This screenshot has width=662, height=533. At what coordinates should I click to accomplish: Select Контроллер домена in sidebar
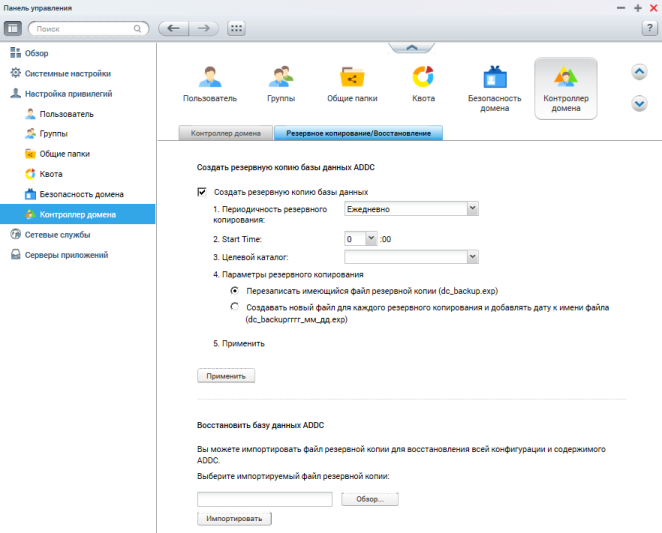(78, 214)
